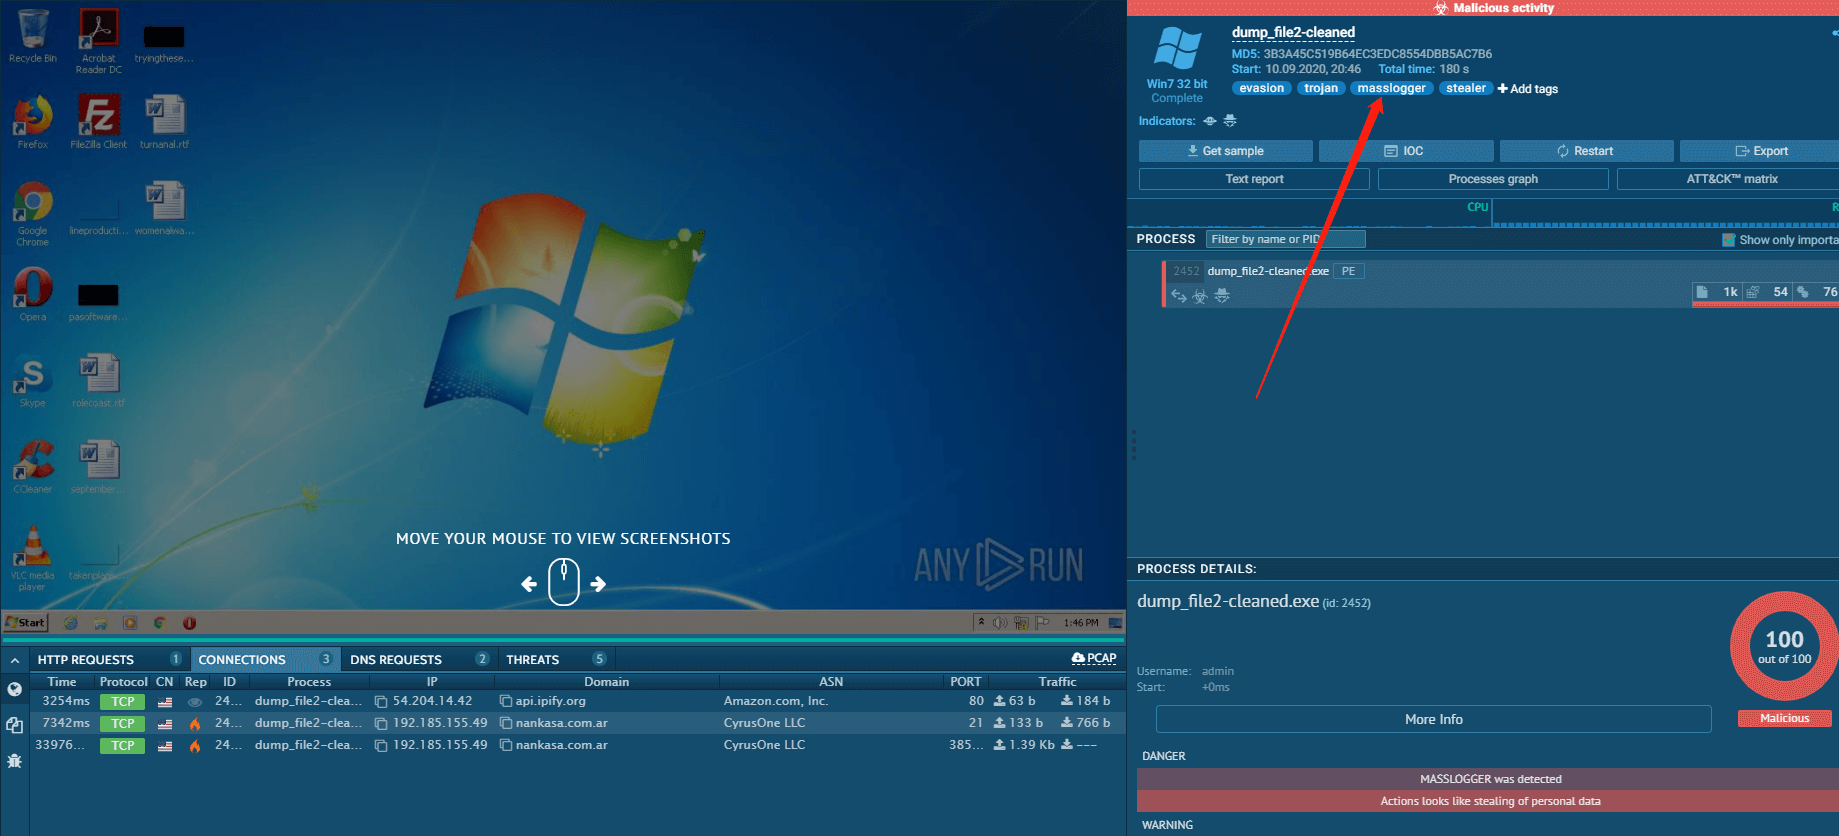This screenshot has height=836, width=1839.
Task: Download the PCAP file
Action: tap(1094, 658)
